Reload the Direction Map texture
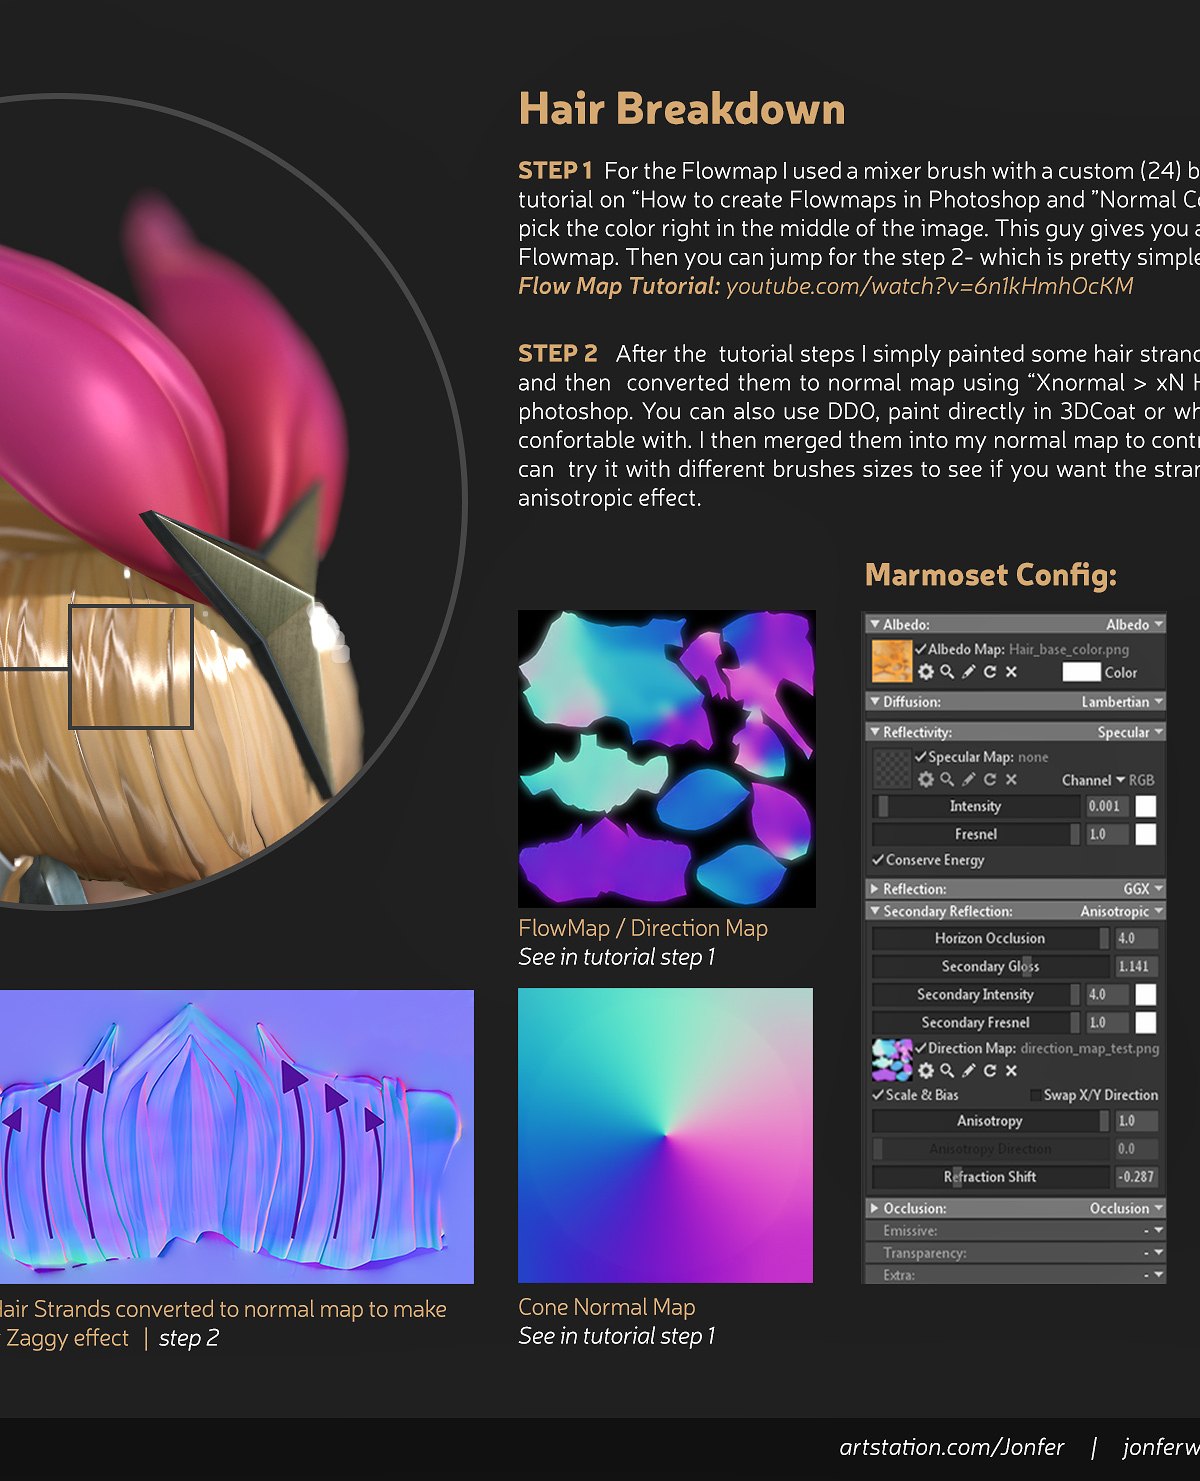 click(x=990, y=1070)
